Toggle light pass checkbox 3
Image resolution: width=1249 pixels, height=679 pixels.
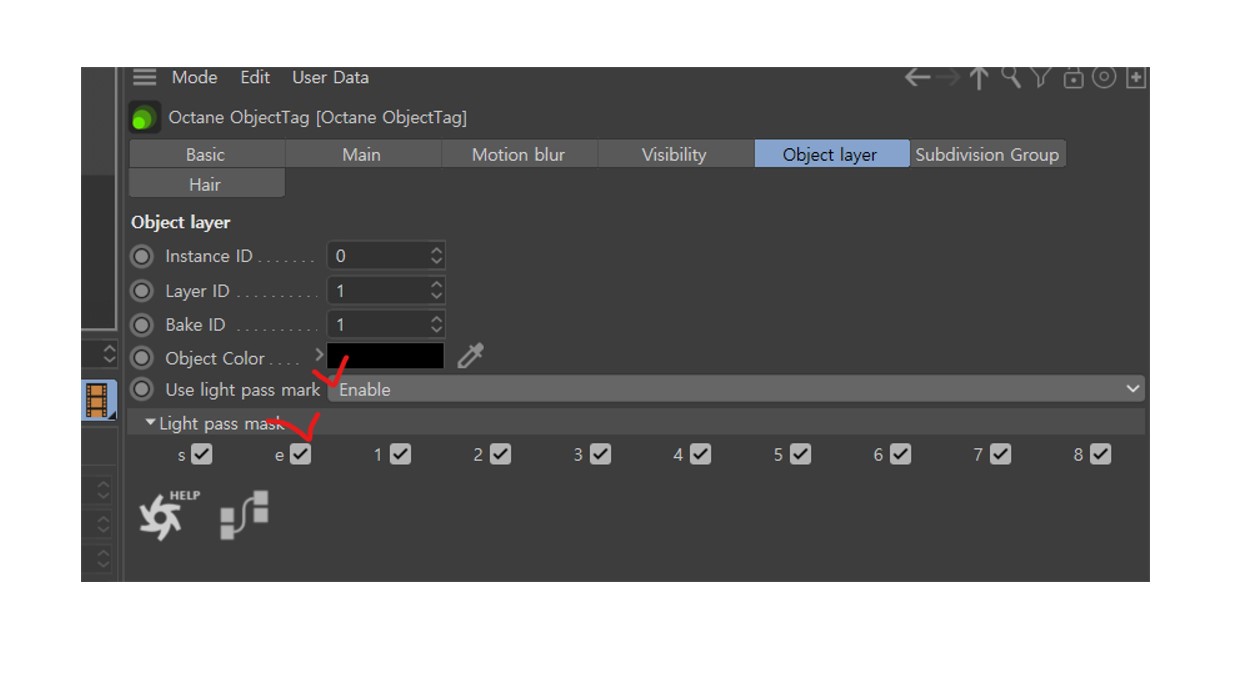[600, 454]
